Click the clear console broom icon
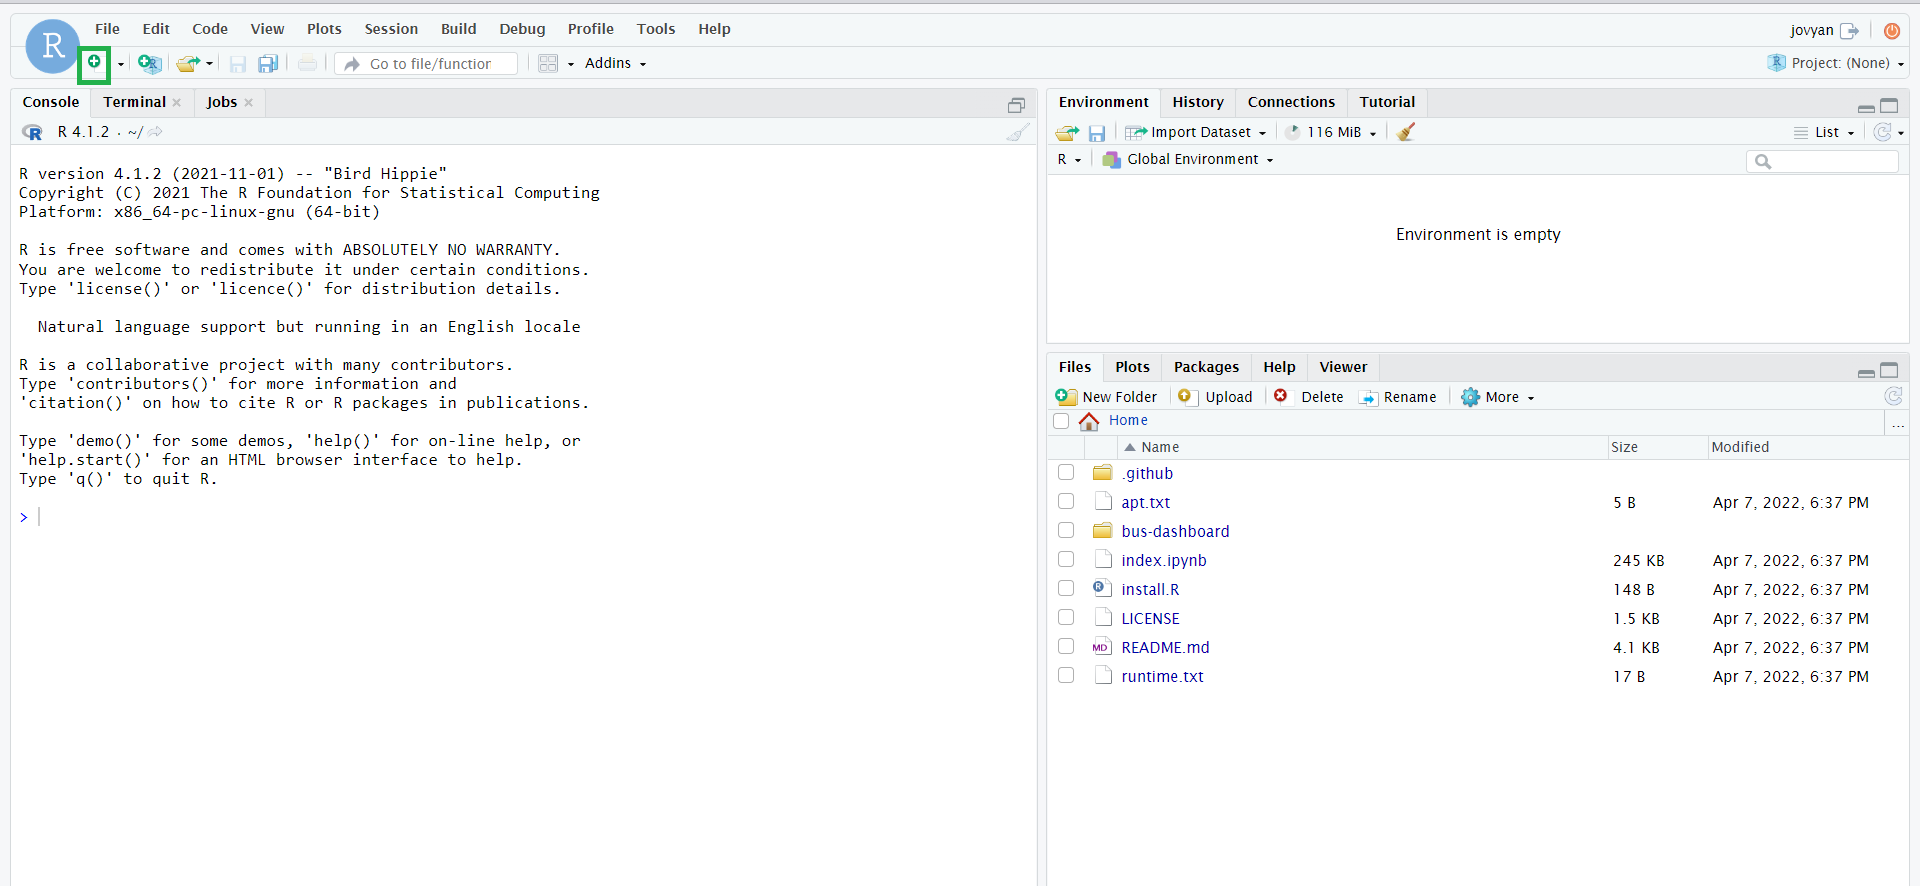The width and height of the screenshot is (1920, 886). point(1018,132)
